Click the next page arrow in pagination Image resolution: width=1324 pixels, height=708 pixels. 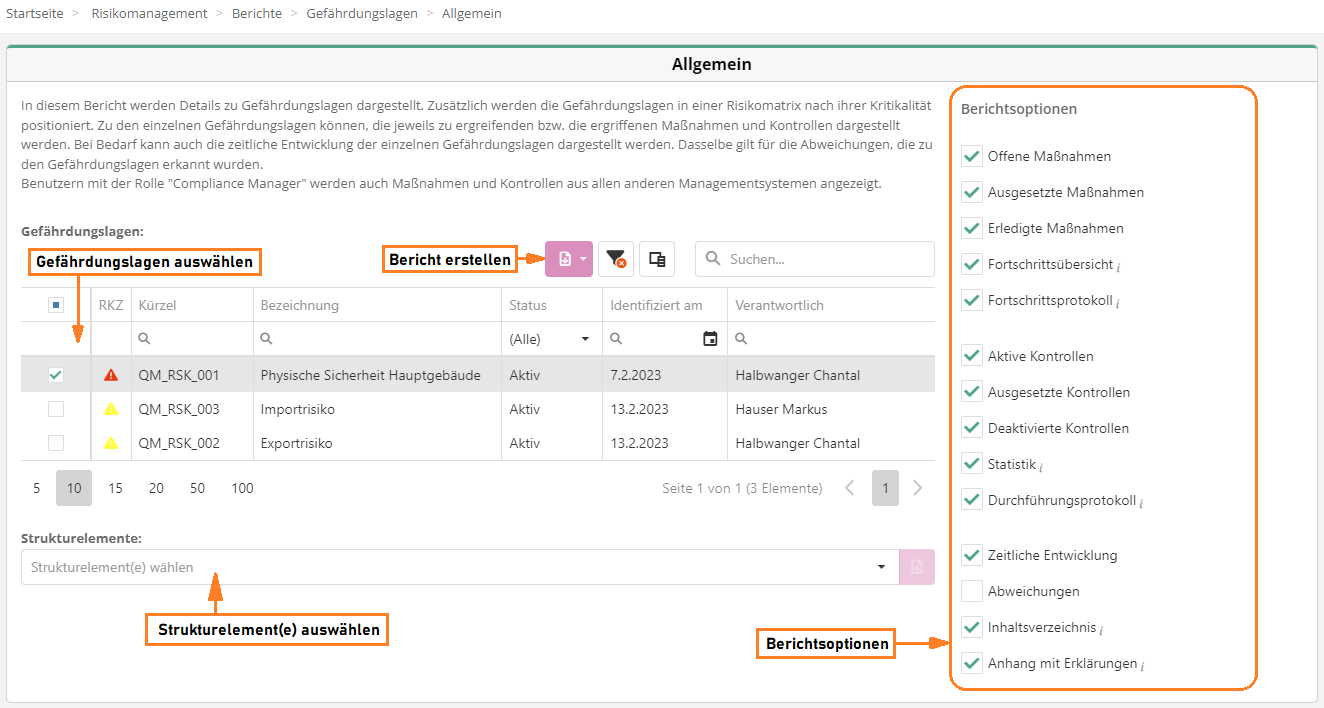(x=918, y=488)
